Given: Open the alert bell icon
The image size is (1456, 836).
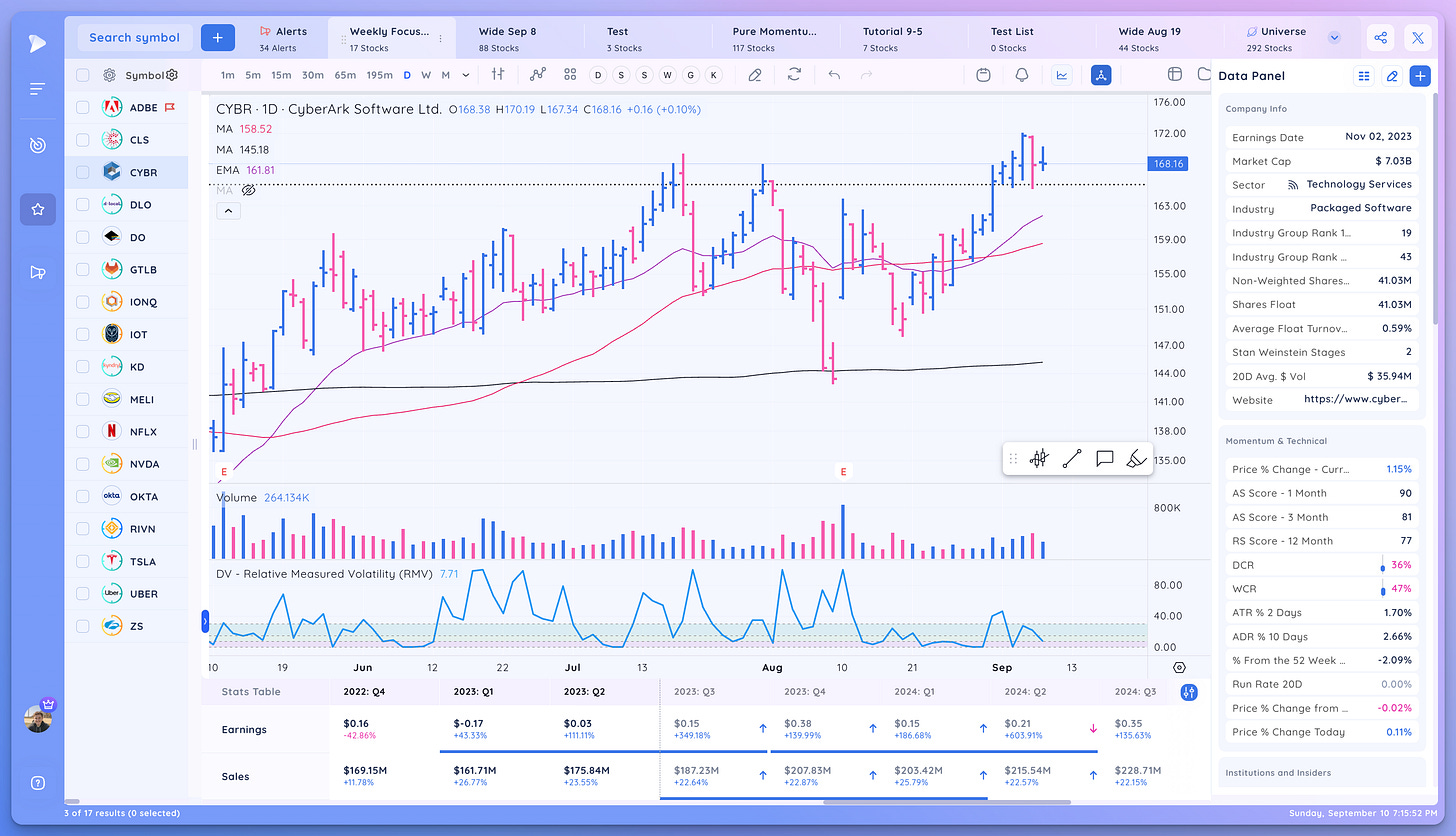Looking at the screenshot, I should [x=1021, y=74].
